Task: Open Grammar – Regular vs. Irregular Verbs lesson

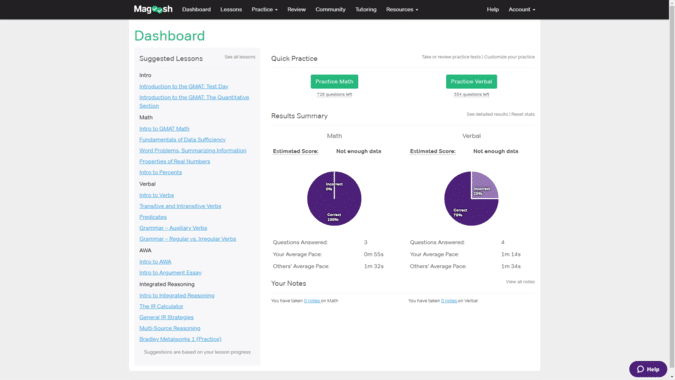Action: coord(188,239)
